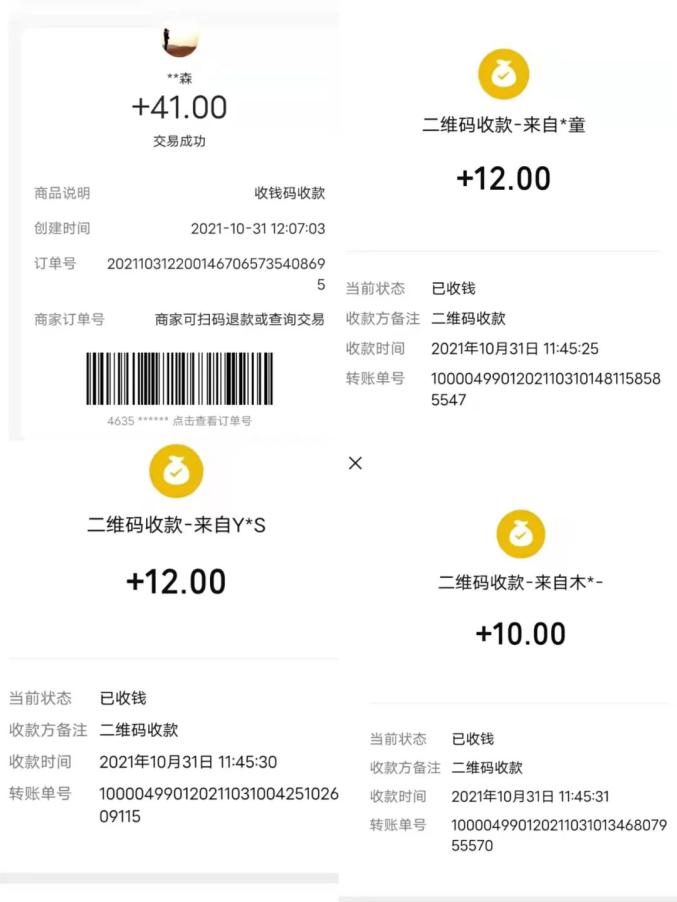Select the order number starting with 20211031220014
The width and height of the screenshot is (677, 902).
pos(216,273)
